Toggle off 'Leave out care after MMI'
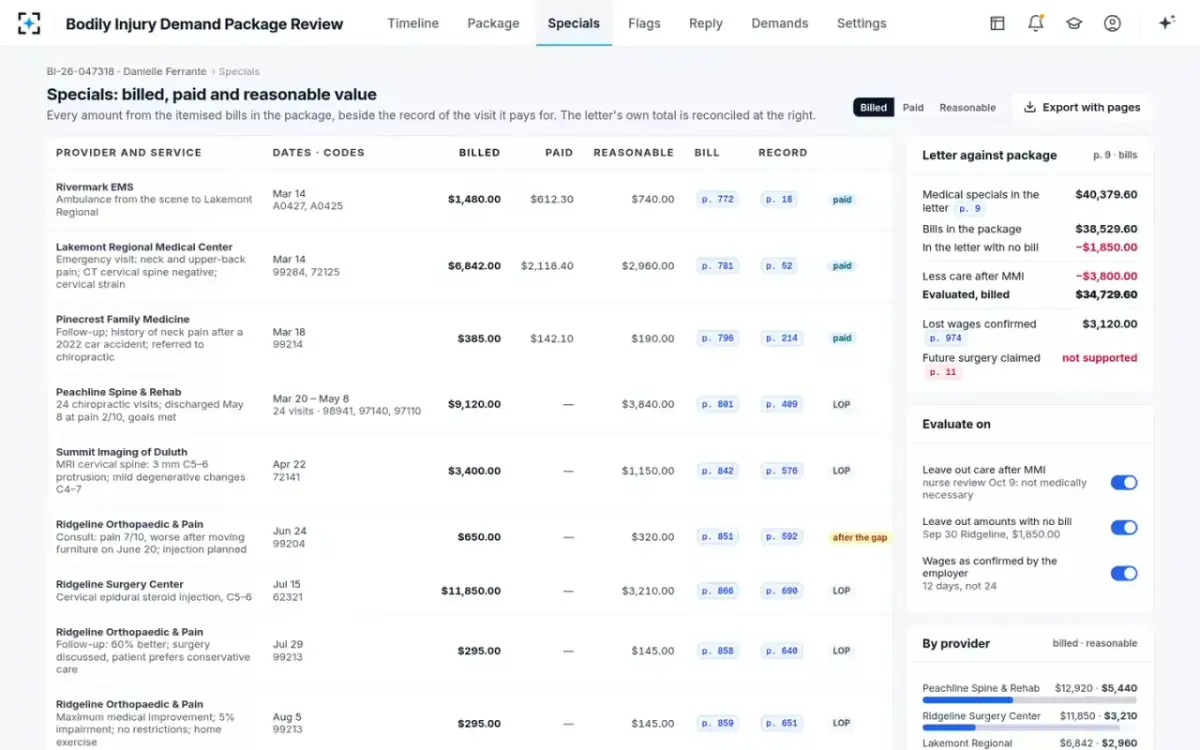Screen dimensions: 1200x750 [x=1124, y=482]
